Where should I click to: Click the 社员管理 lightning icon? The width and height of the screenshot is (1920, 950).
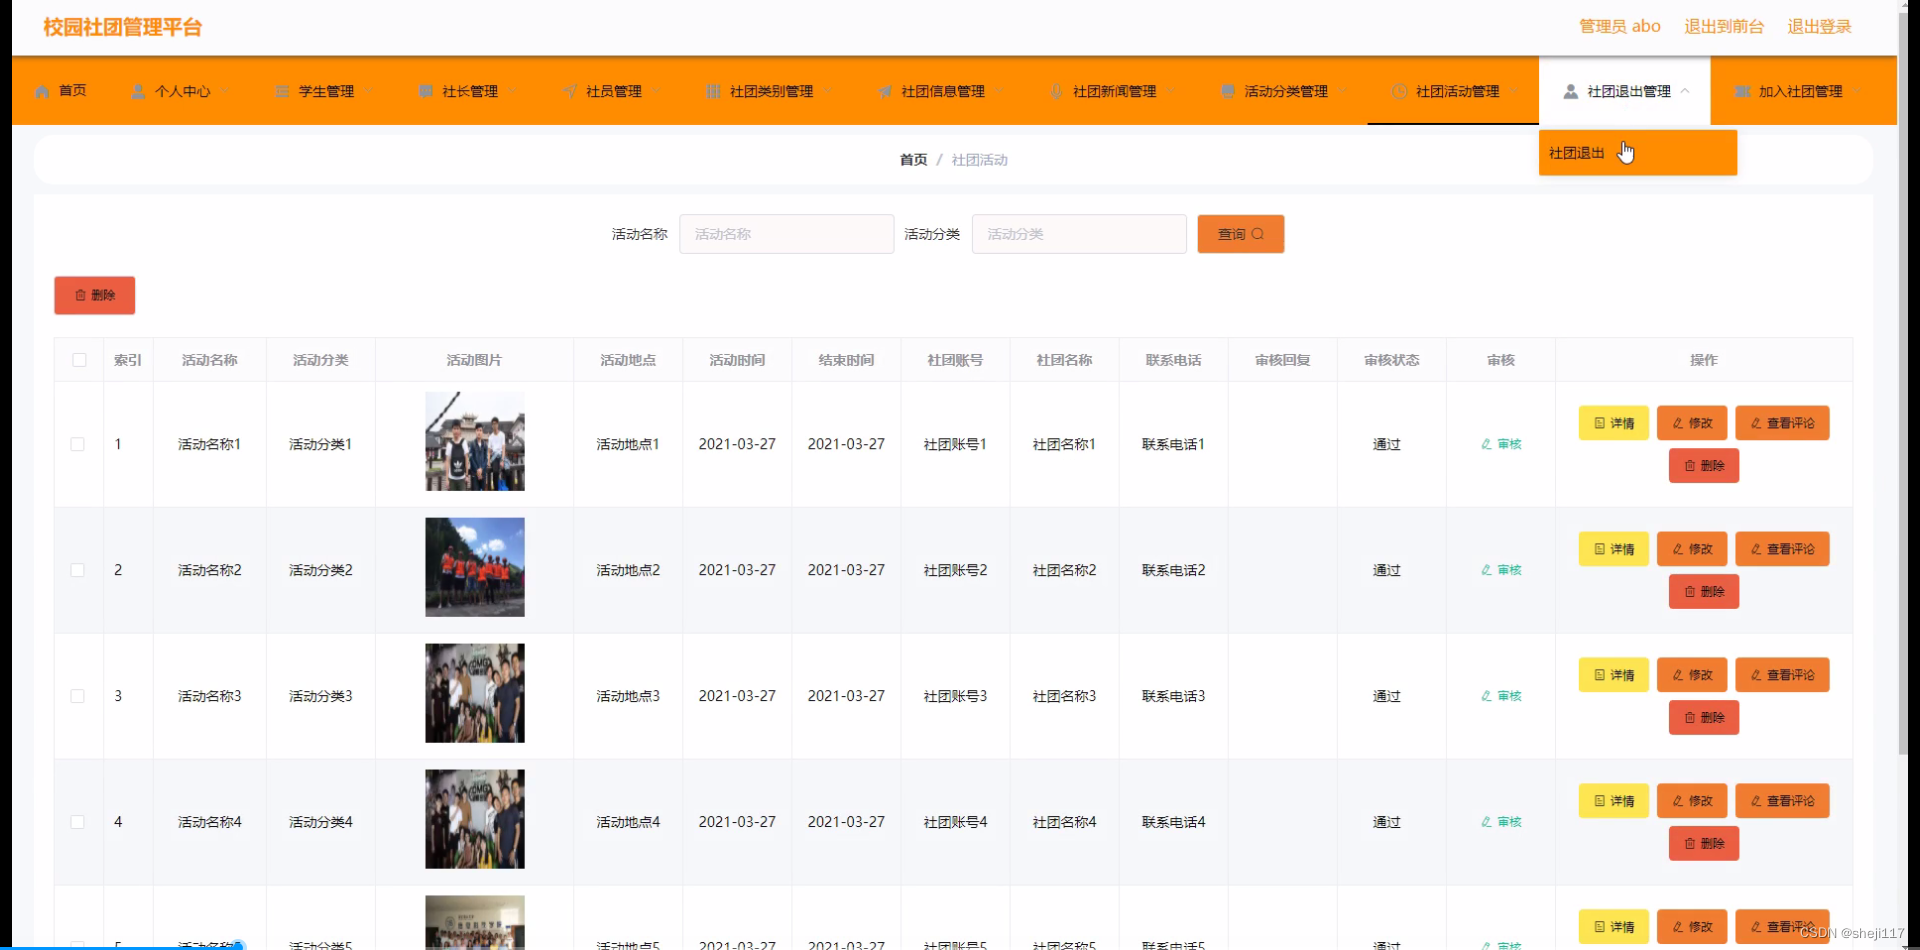point(569,91)
